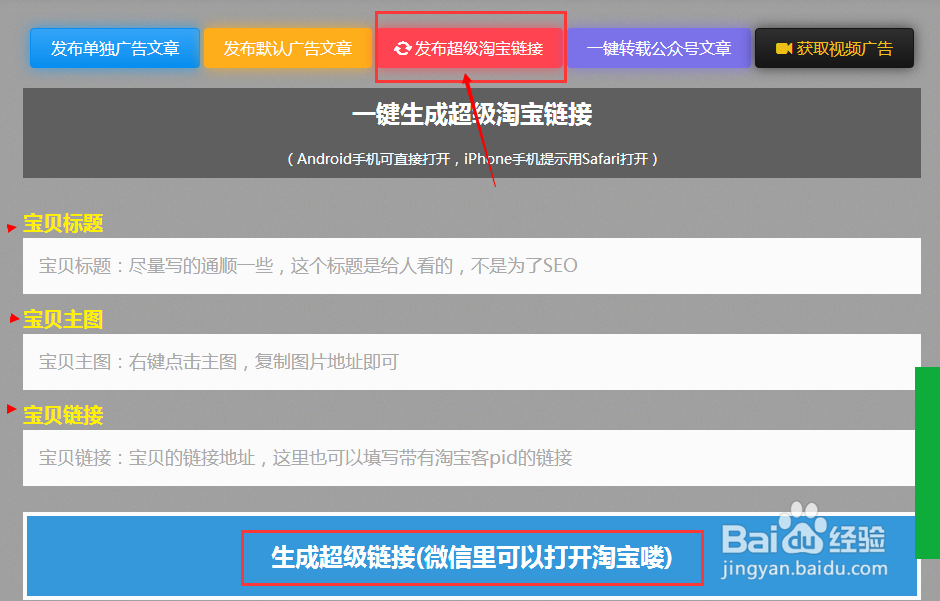940x601 pixels.
Task: Open the 发布默认广告文章 button
Action: point(288,48)
